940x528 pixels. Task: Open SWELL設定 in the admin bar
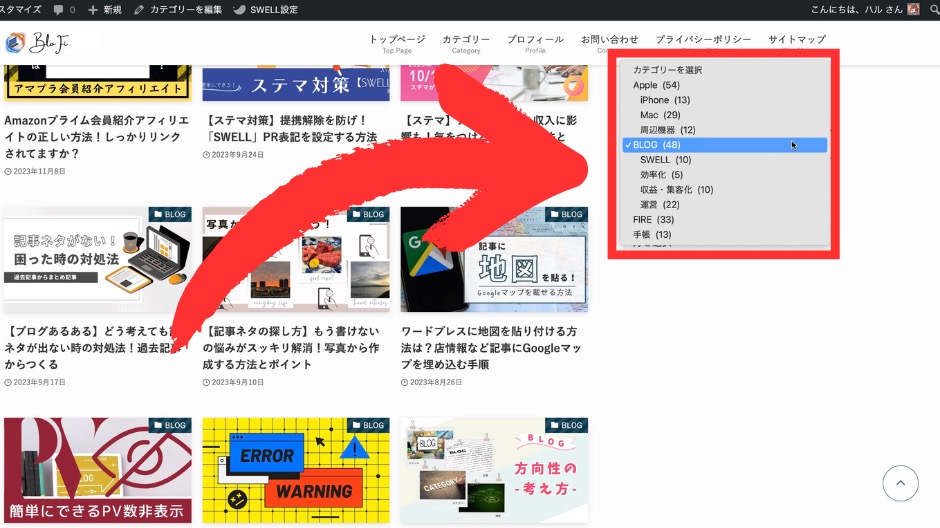coord(266,10)
